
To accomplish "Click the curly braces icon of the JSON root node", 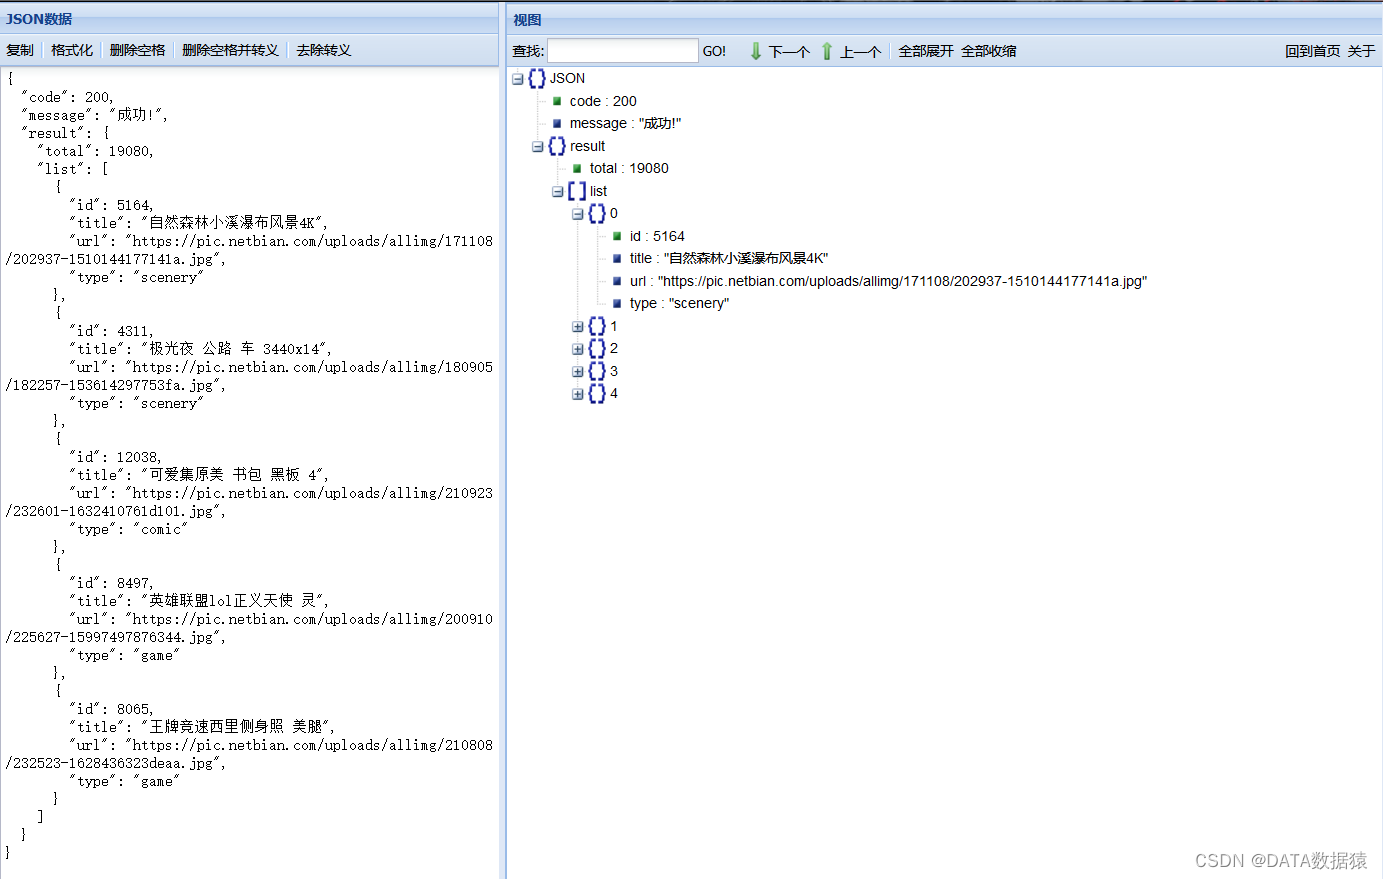I will point(537,78).
